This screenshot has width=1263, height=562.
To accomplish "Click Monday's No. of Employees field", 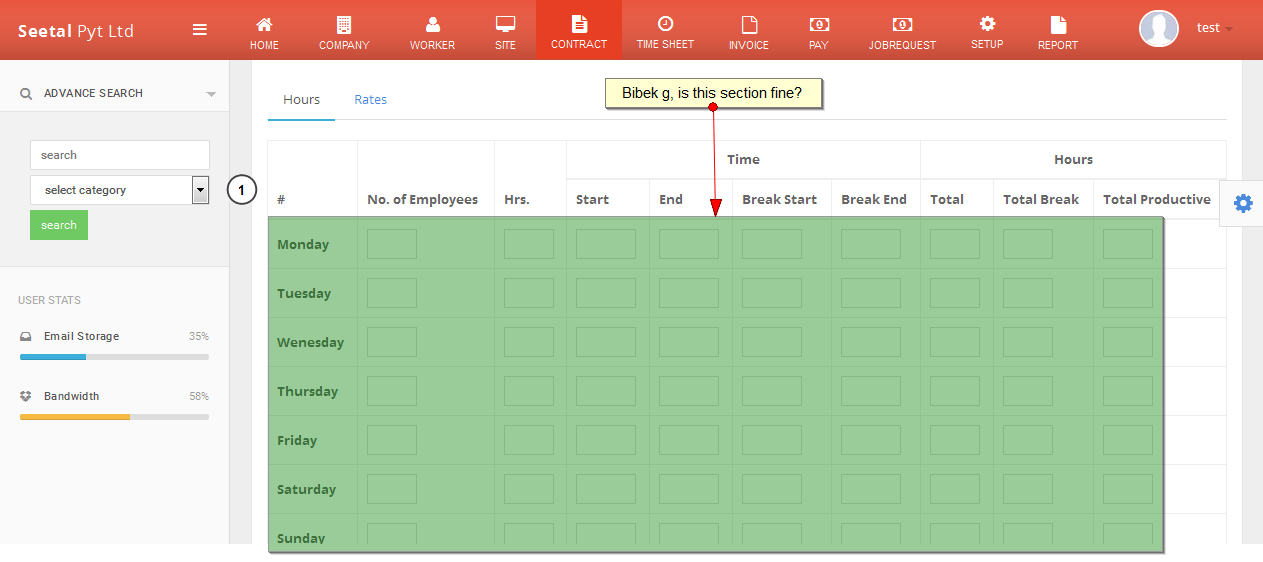I will tap(391, 244).
